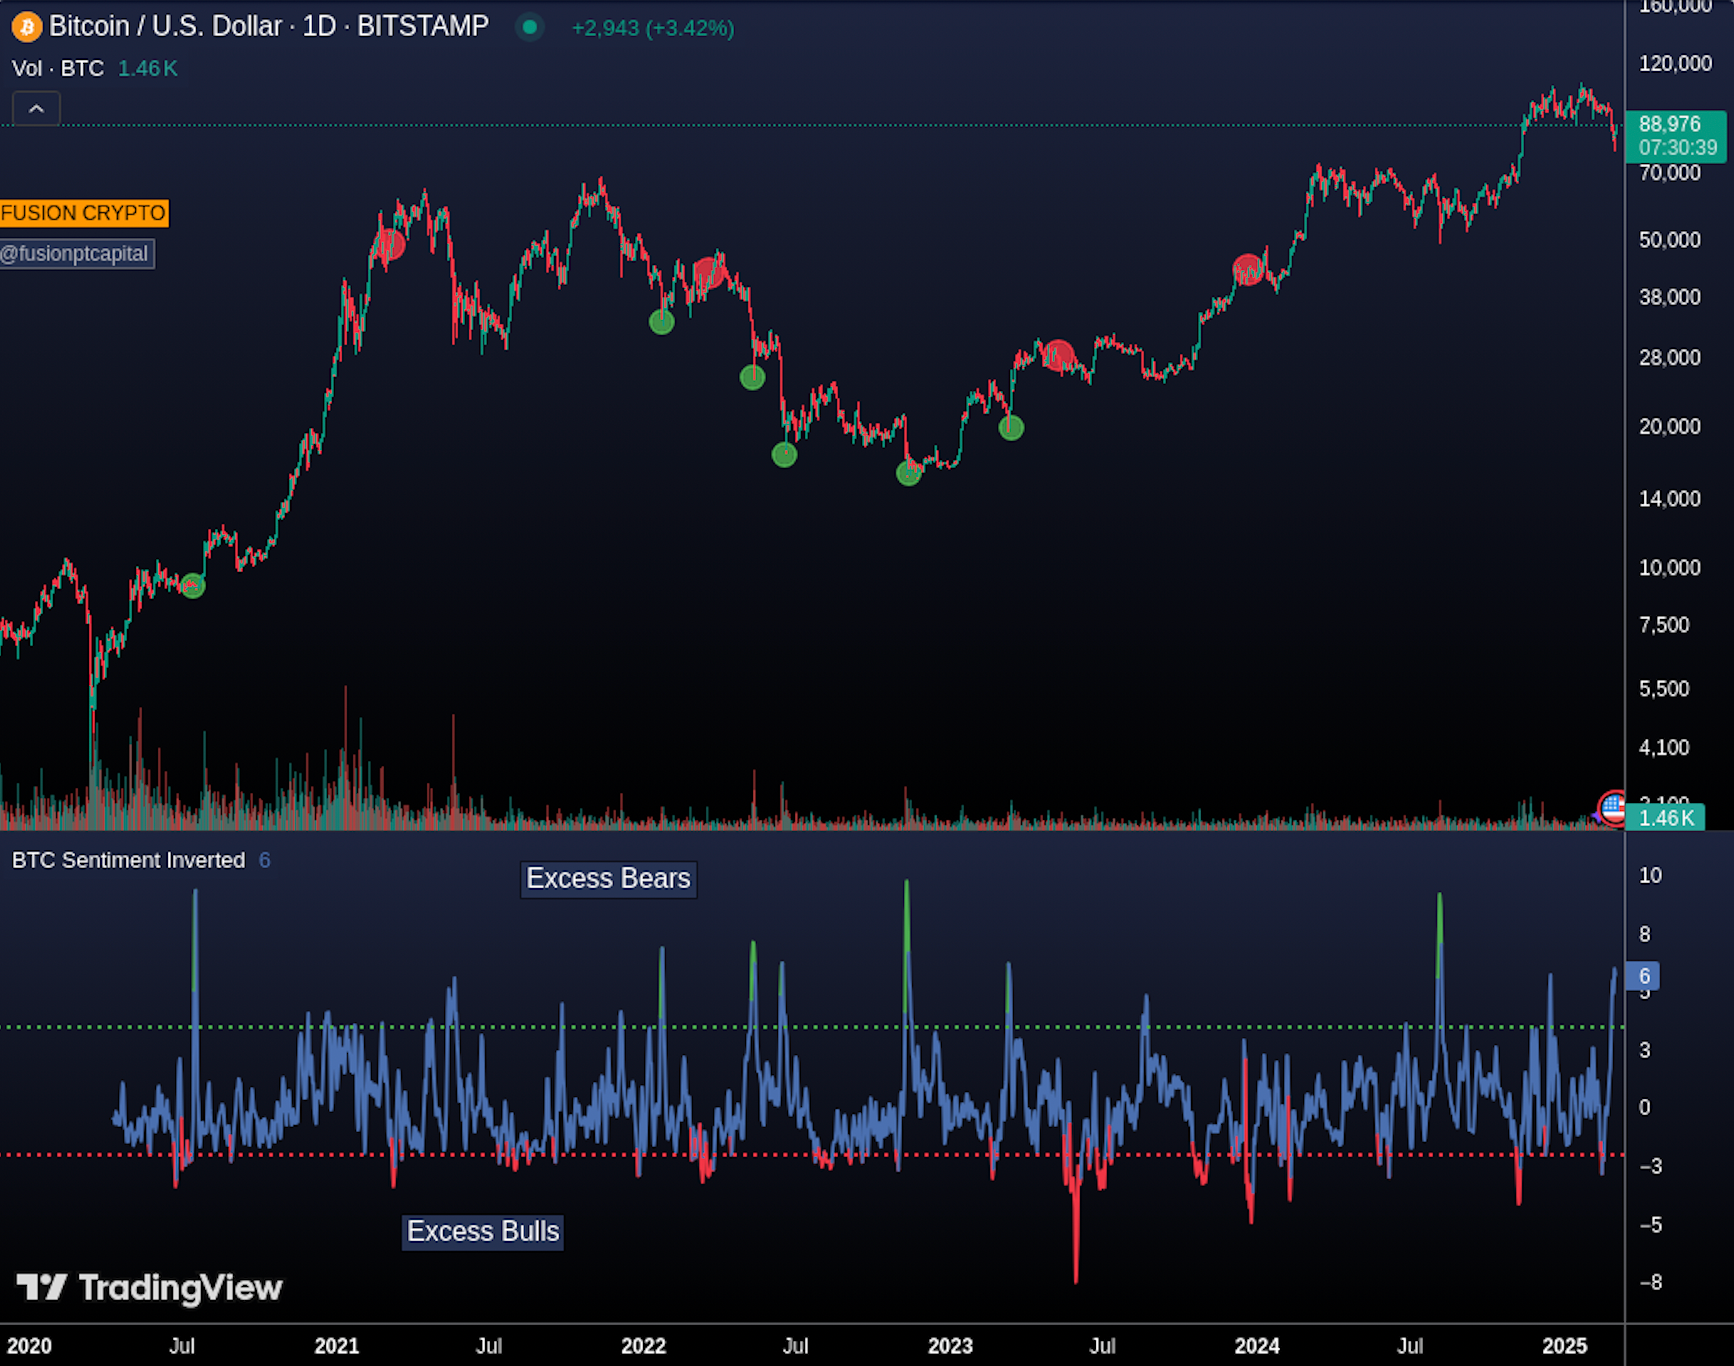Select the Excess Bulls annotation
Viewport: 1734px width, 1366px height.
tap(483, 1231)
